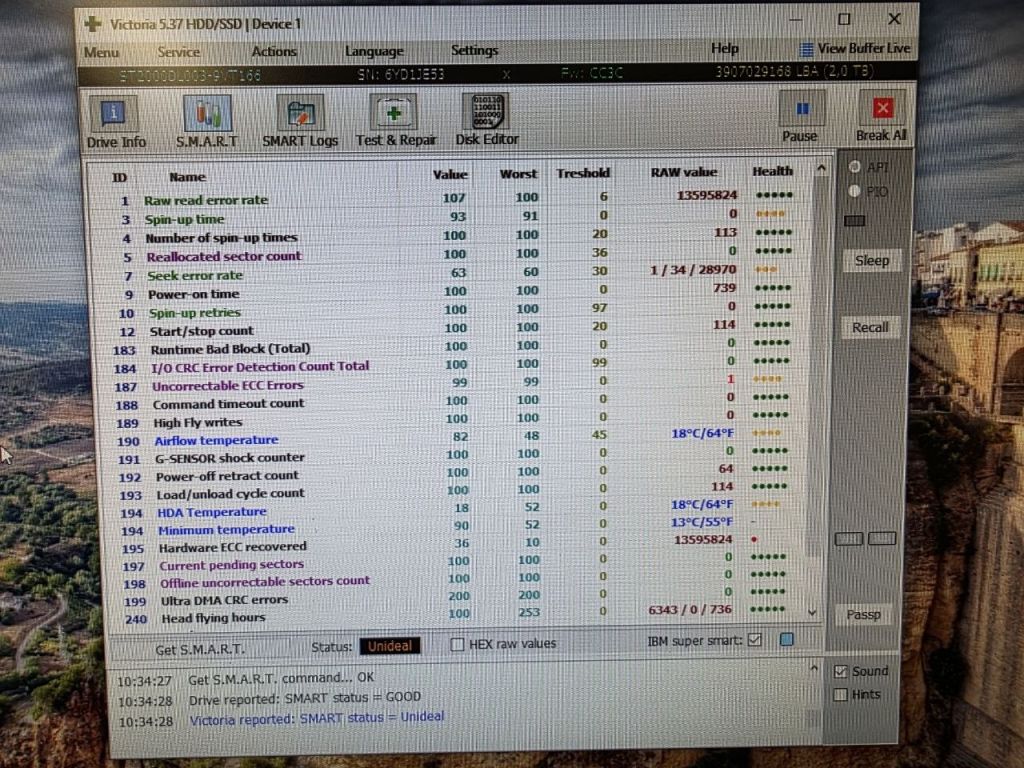Enable HEX raw values checkbox
1024x768 pixels.
pyautogui.click(x=457, y=644)
